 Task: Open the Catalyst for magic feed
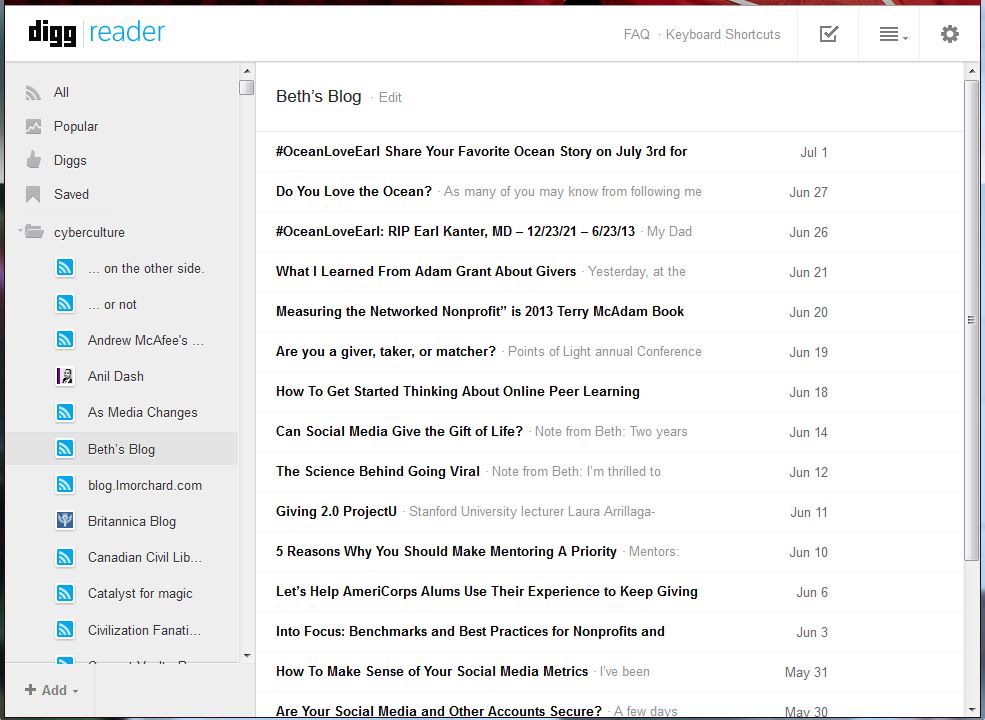pyautogui.click(x=140, y=594)
